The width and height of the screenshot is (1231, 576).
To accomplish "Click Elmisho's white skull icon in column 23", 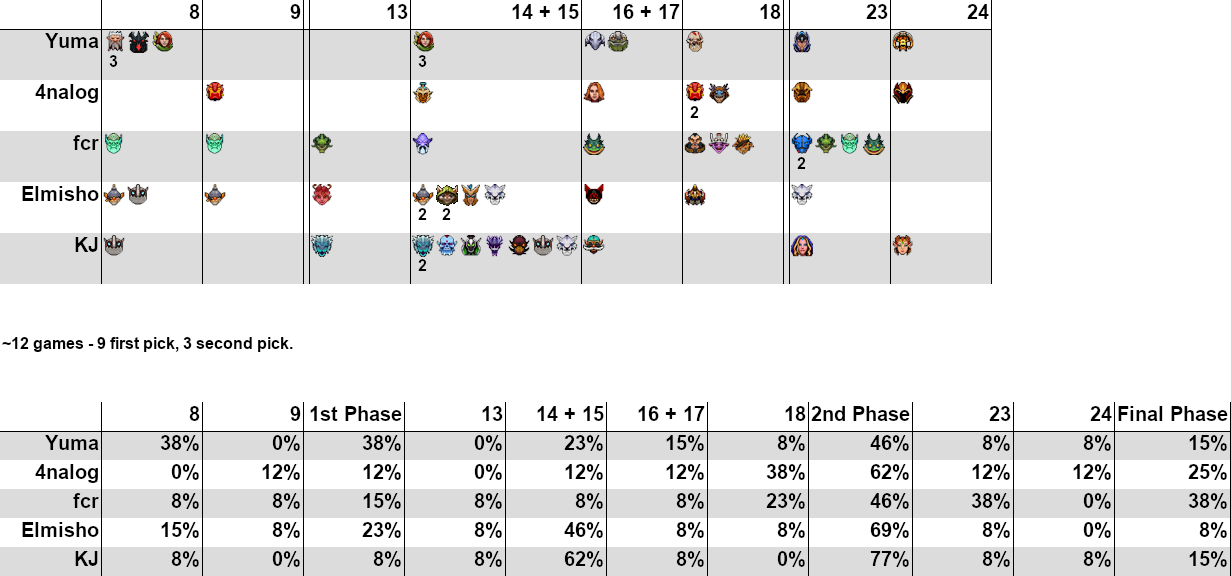I will [801, 194].
